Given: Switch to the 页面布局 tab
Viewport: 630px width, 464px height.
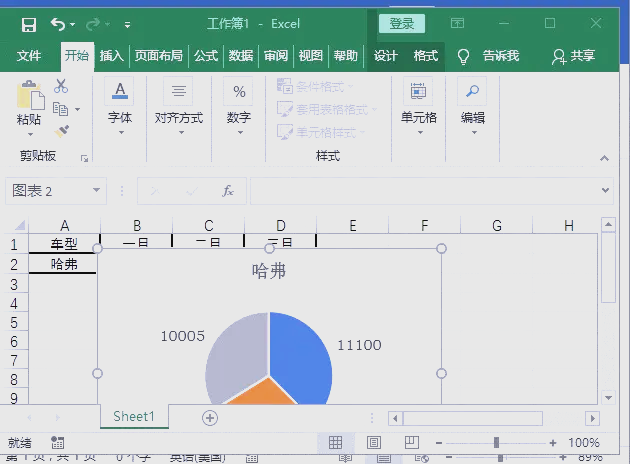Looking at the screenshot, I should [159, 55].
